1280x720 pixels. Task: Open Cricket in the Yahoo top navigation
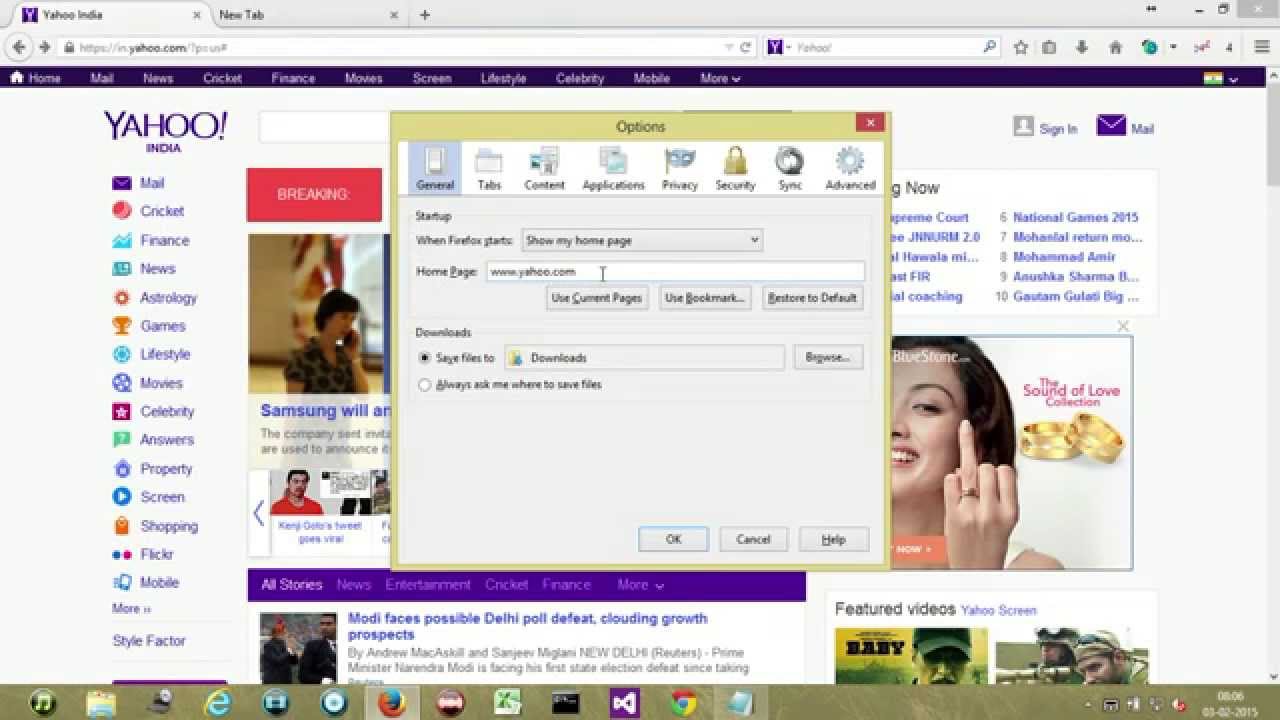coord(222,78)
